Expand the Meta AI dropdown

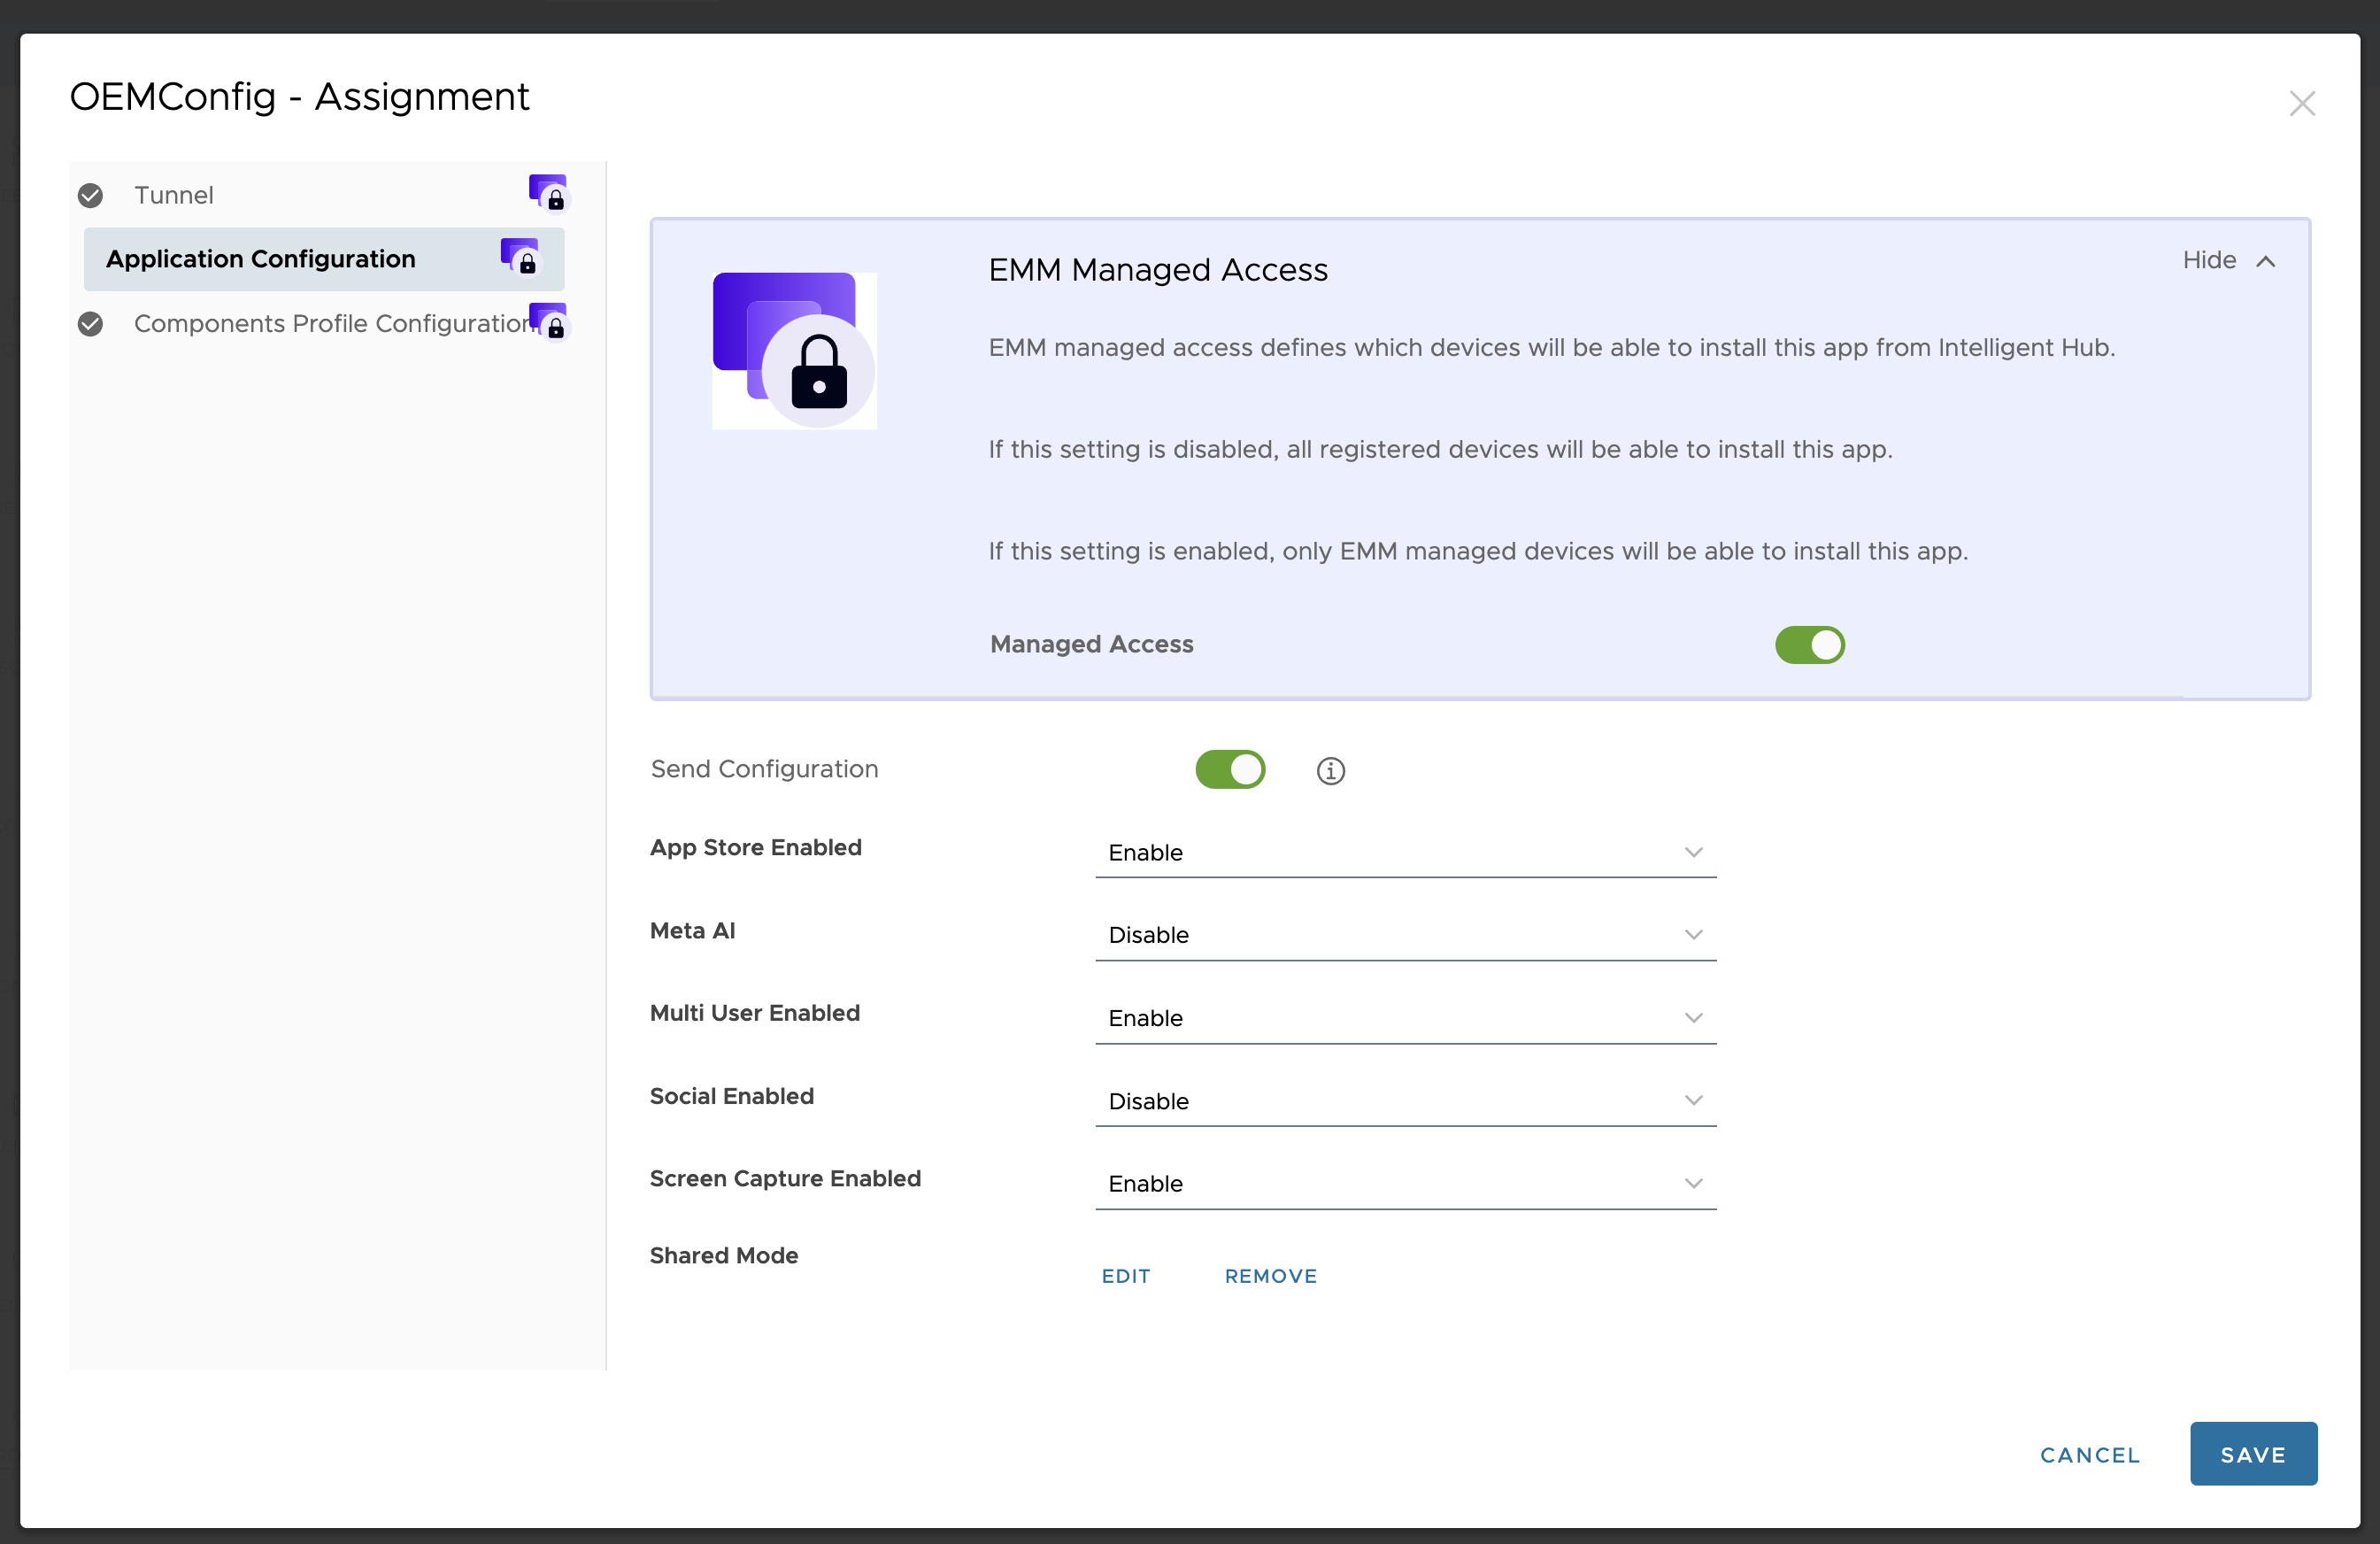[1405, 934]
